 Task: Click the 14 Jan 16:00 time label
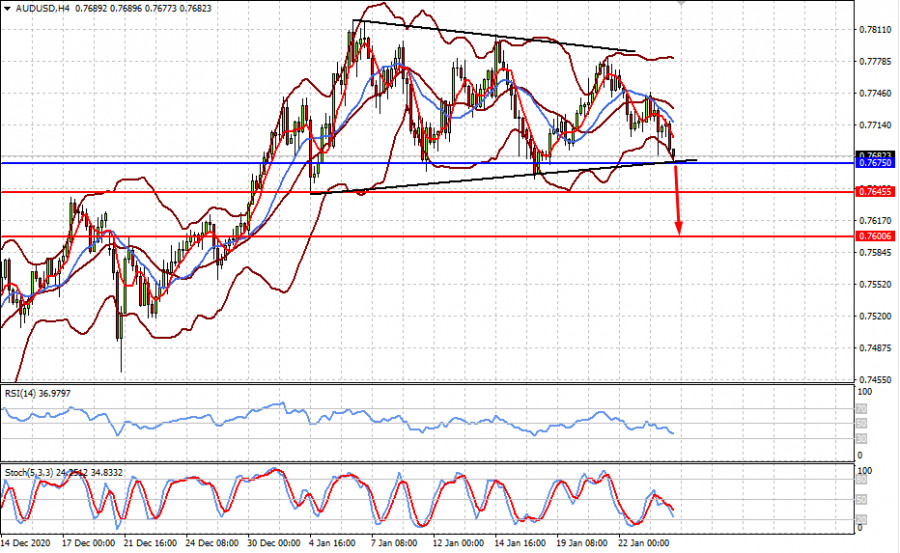[521, 543]
